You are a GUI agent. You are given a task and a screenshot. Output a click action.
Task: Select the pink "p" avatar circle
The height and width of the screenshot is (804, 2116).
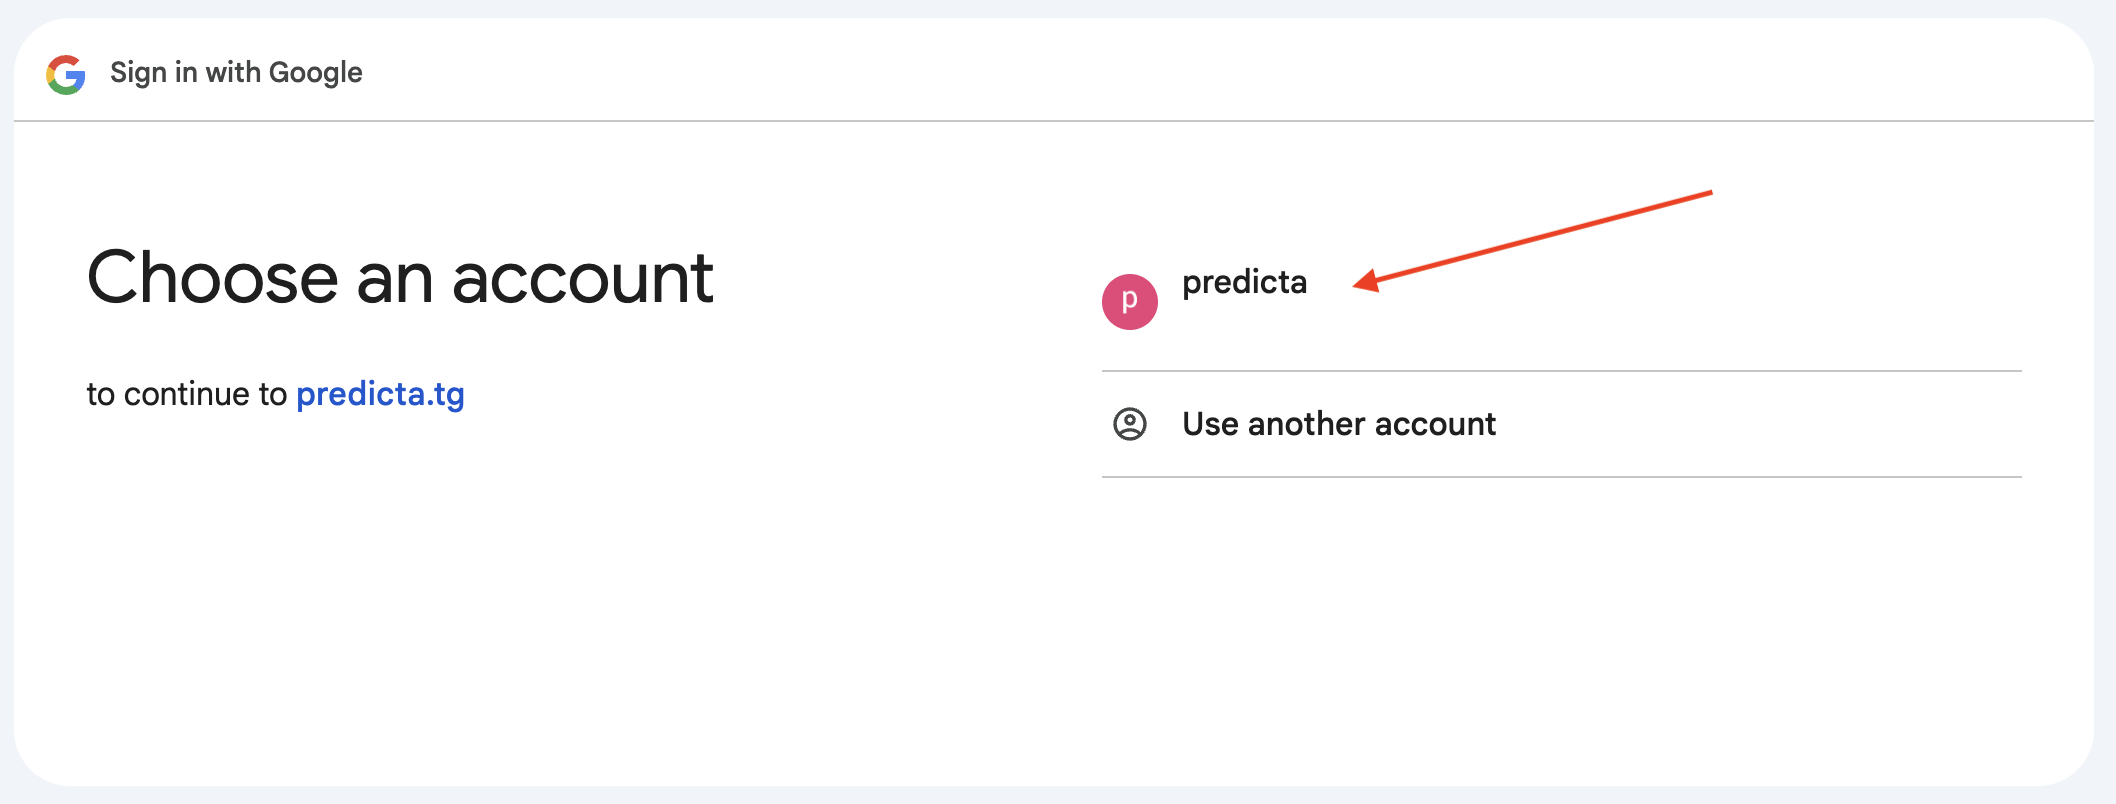(x=1129, y=302)
